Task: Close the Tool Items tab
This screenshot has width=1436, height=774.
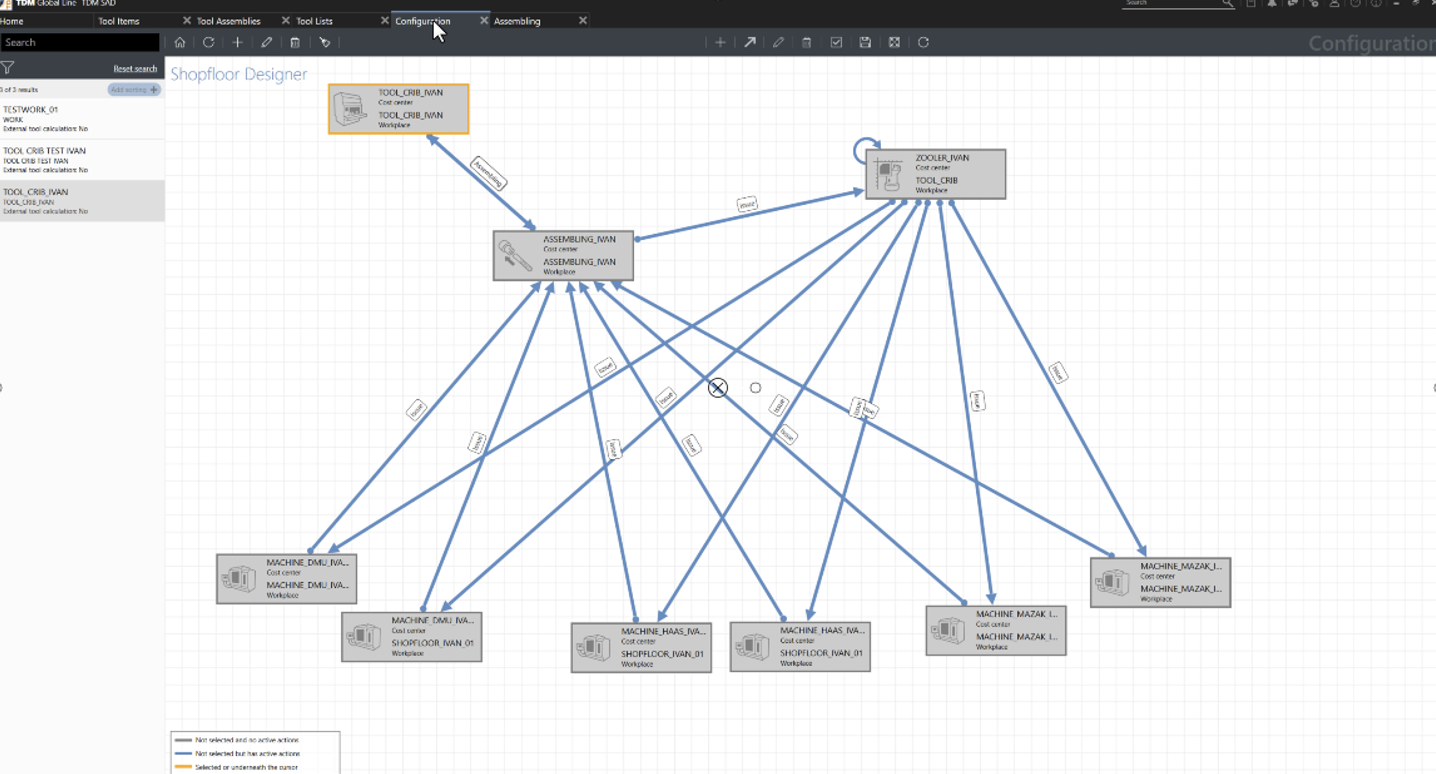Action: 186,21
